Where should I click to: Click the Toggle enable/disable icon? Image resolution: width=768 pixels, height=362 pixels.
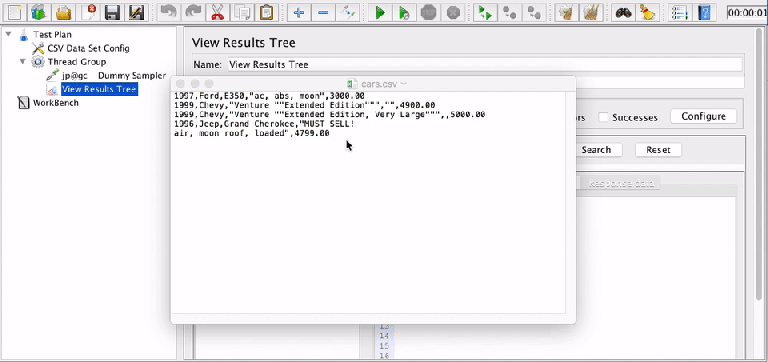tap(347, 12)
